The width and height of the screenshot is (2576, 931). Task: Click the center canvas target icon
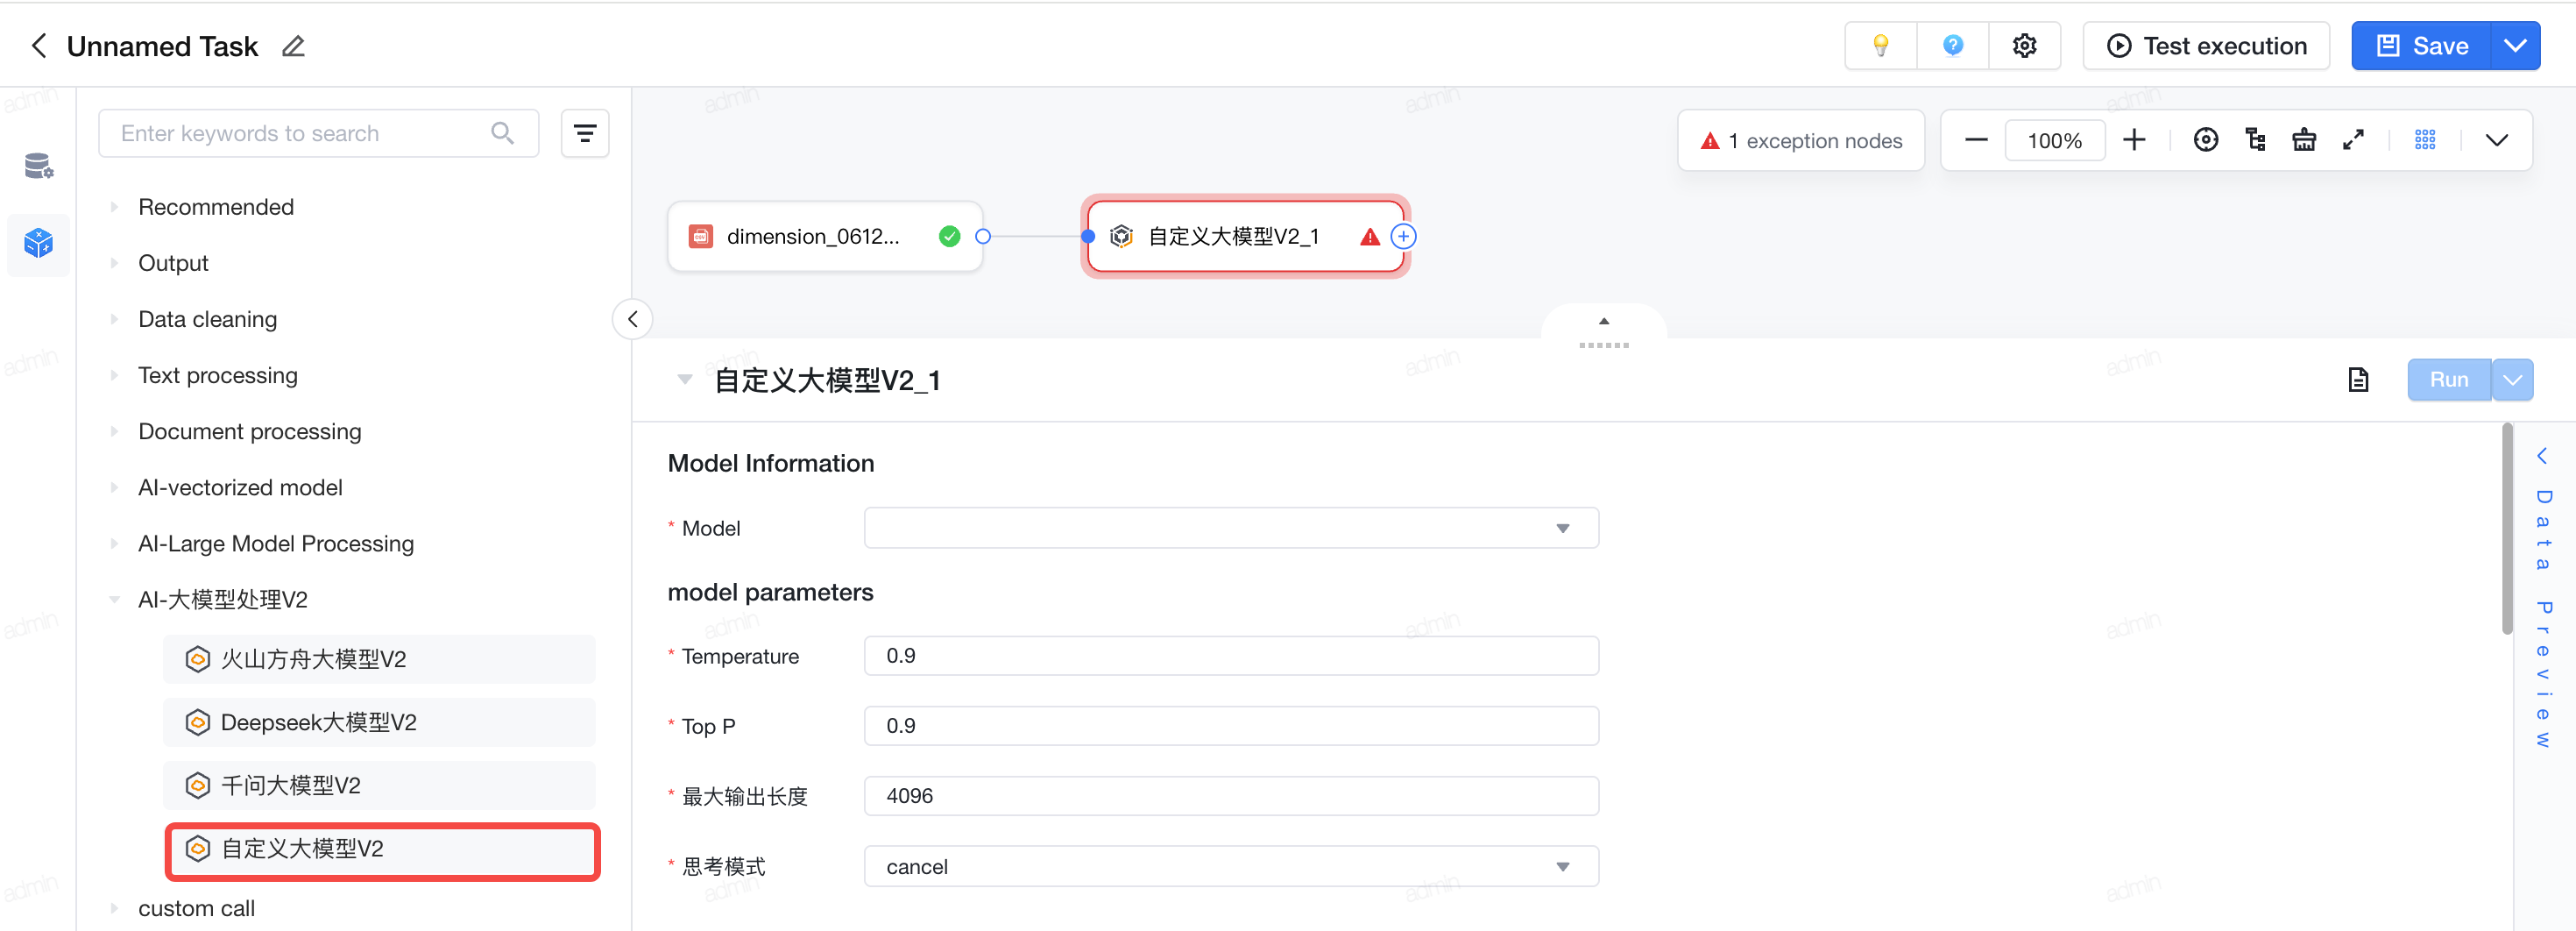click(x=2205, y=140)
